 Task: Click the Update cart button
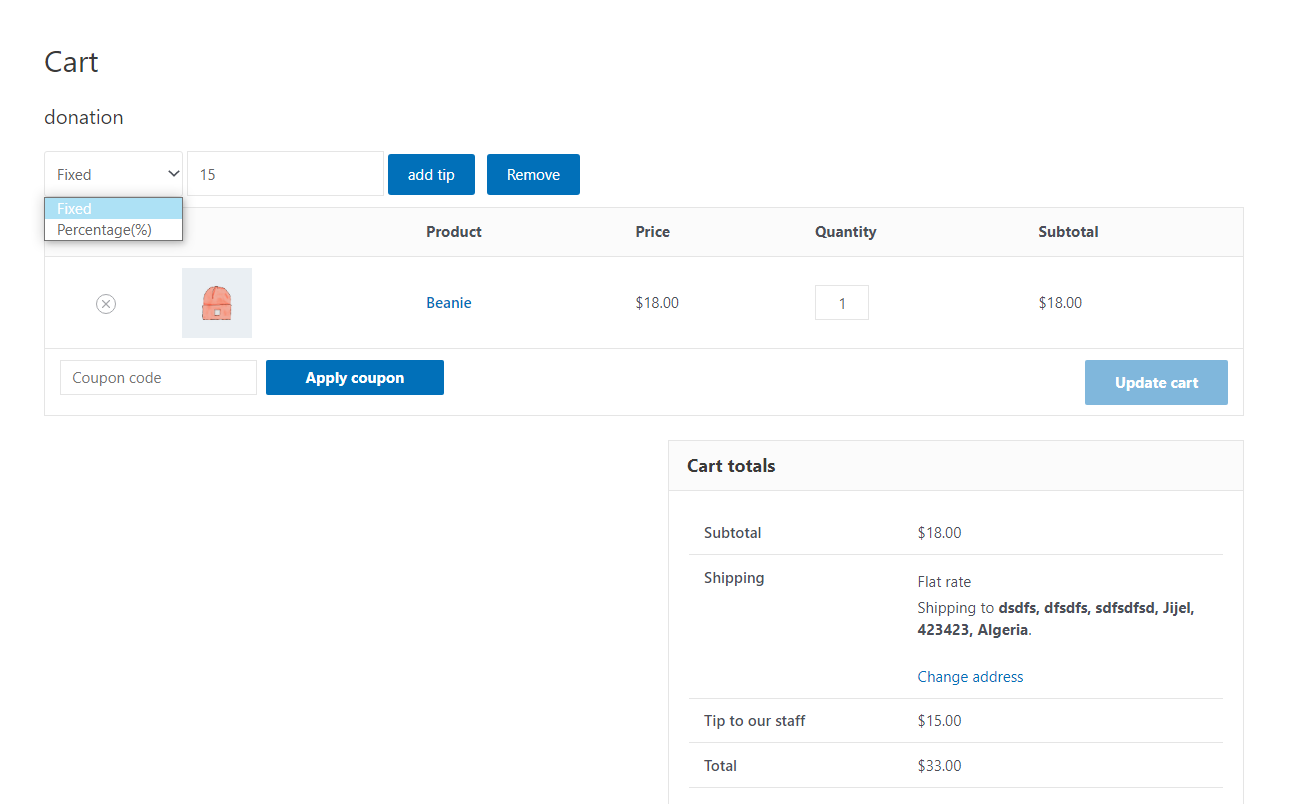(x=1156, y=383)
